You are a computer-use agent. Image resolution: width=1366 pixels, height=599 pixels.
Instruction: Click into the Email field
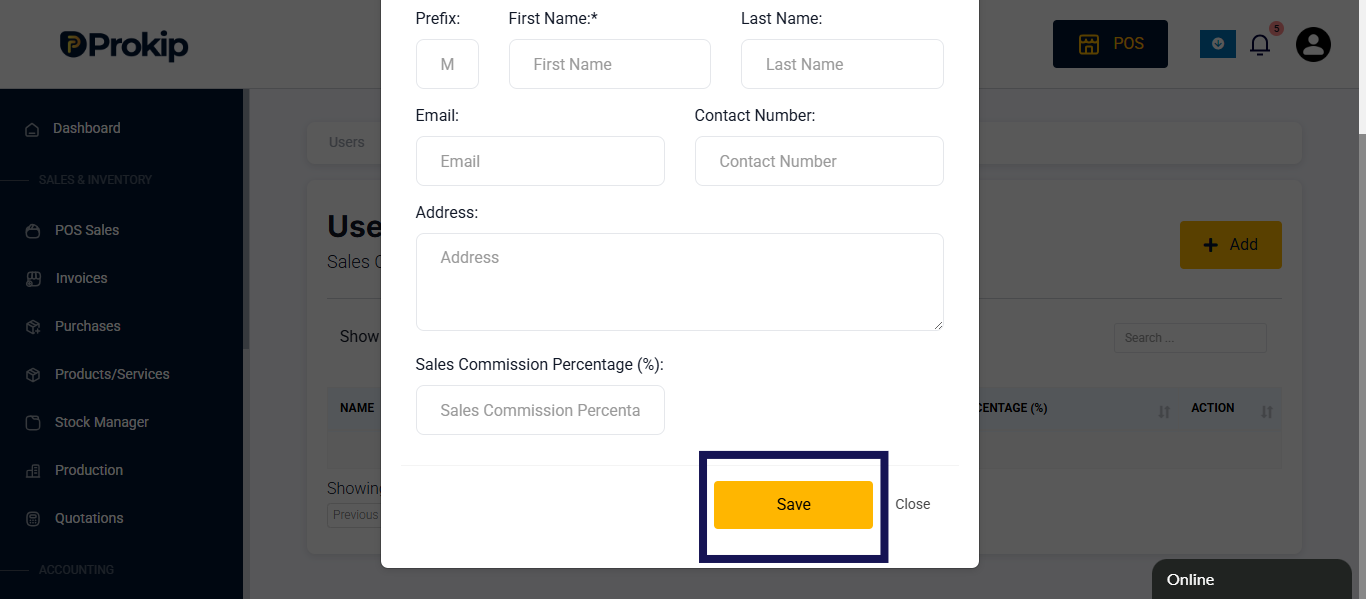point(540,161)
